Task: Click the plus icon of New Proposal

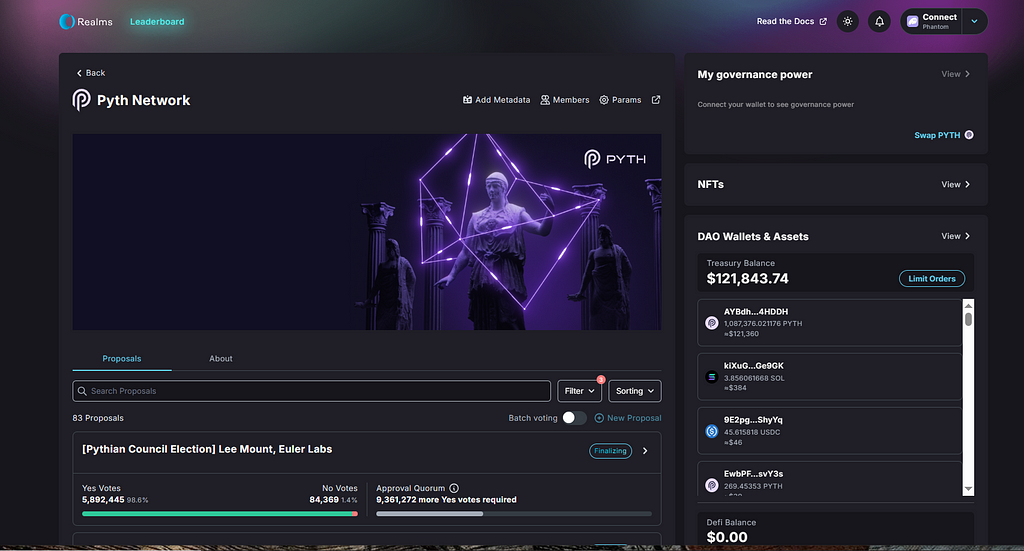Action: point(599,418)
